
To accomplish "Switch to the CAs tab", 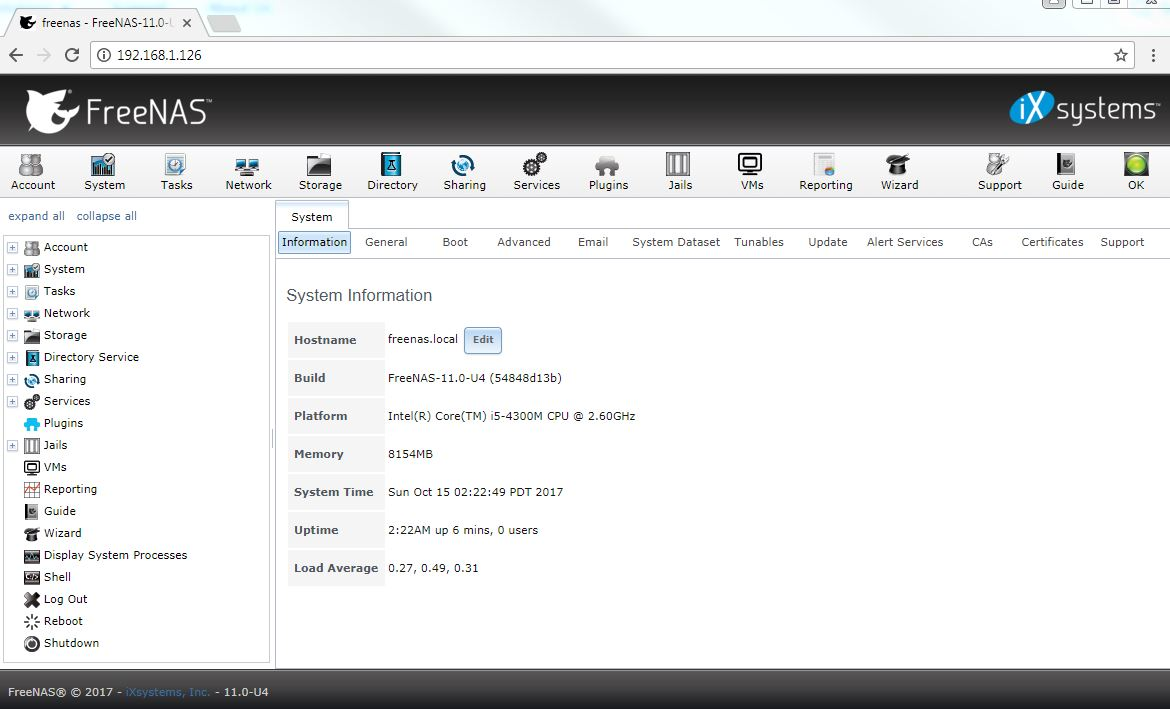I will (x=982, y=242).
